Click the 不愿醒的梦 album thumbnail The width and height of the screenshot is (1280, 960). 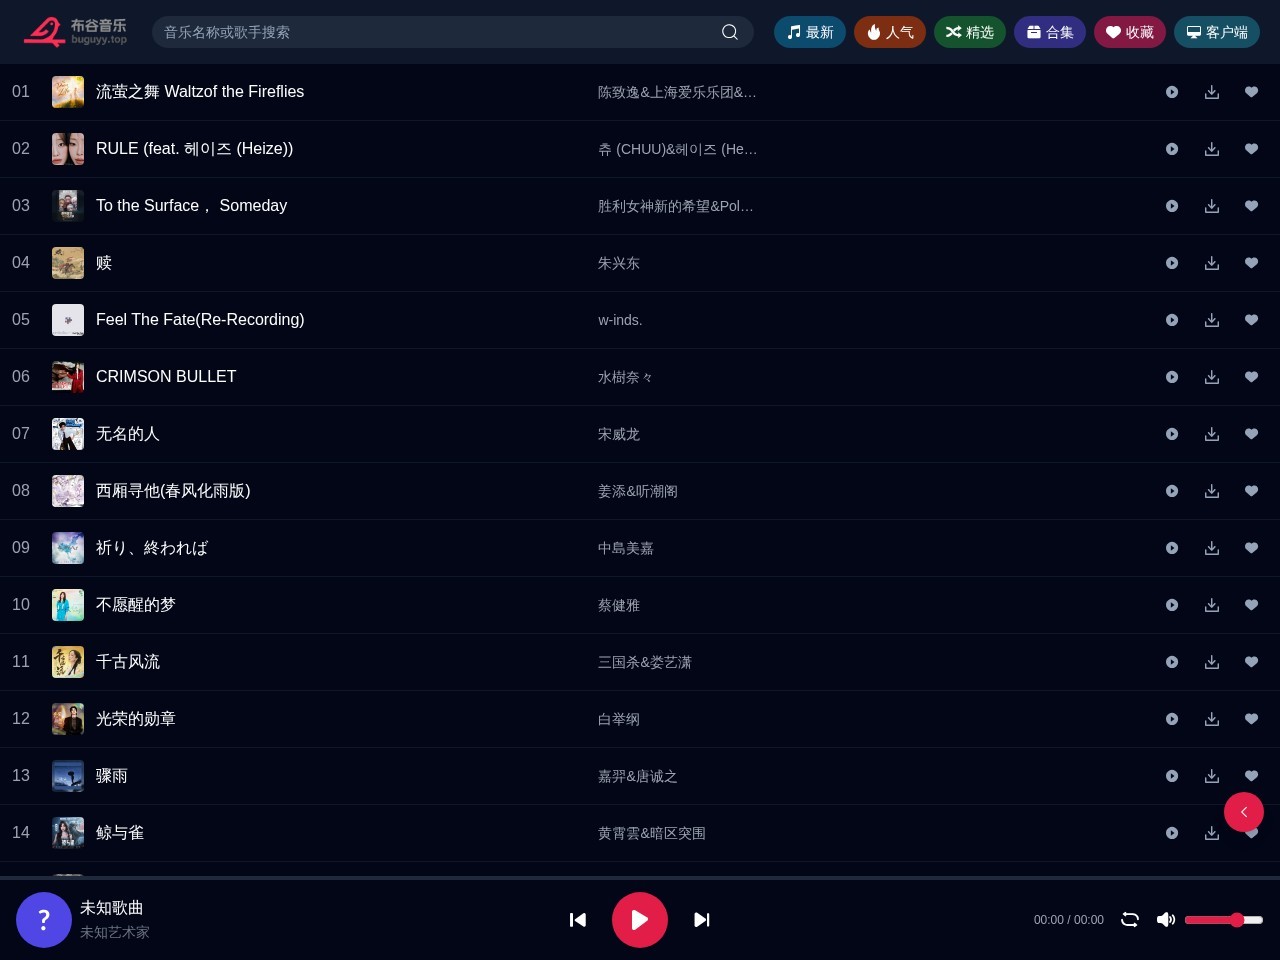pos(68,605)
